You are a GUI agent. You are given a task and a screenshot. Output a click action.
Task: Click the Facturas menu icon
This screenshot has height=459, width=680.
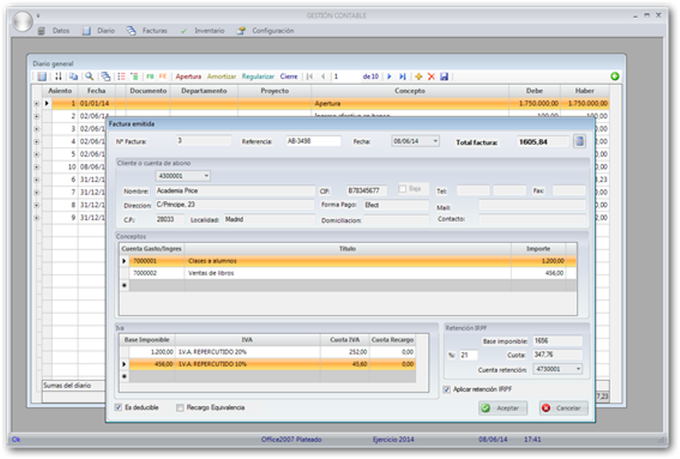click(131, 31)
